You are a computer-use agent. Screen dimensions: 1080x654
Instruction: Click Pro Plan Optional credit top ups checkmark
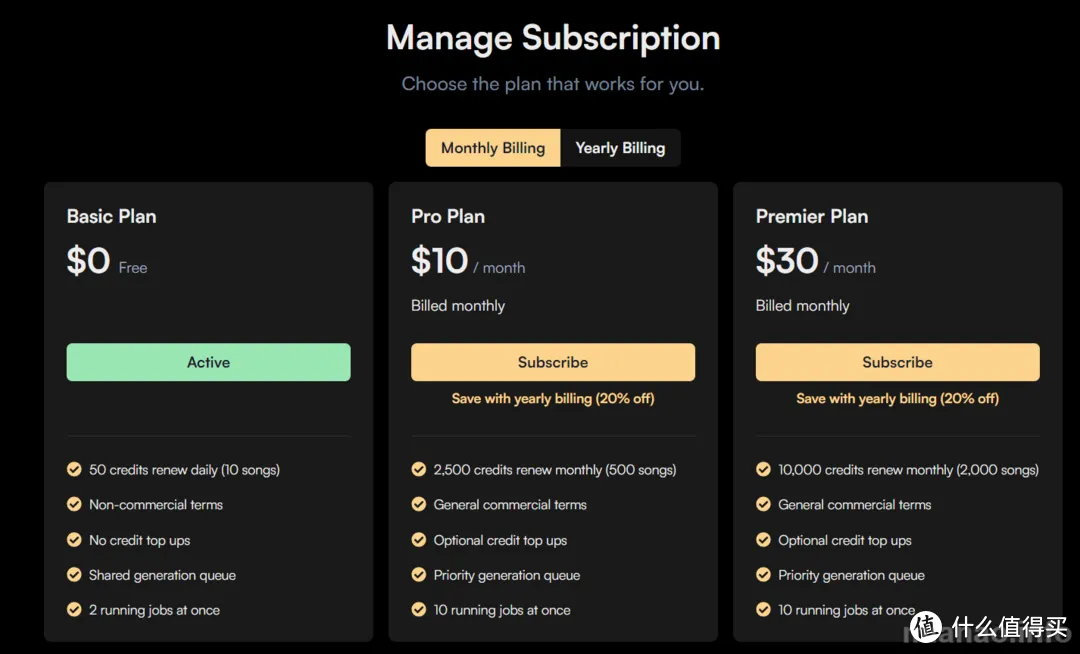418,540
